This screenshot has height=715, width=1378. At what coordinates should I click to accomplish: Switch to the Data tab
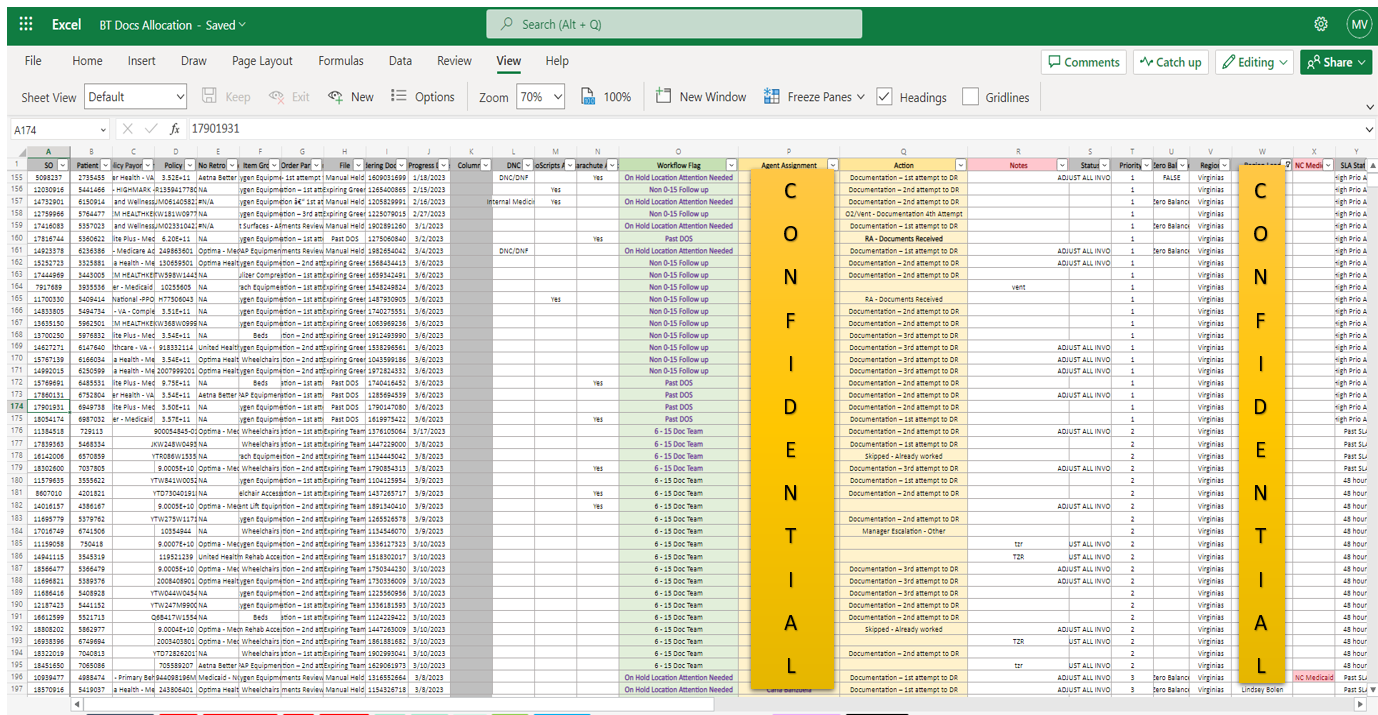click(400, 61)
